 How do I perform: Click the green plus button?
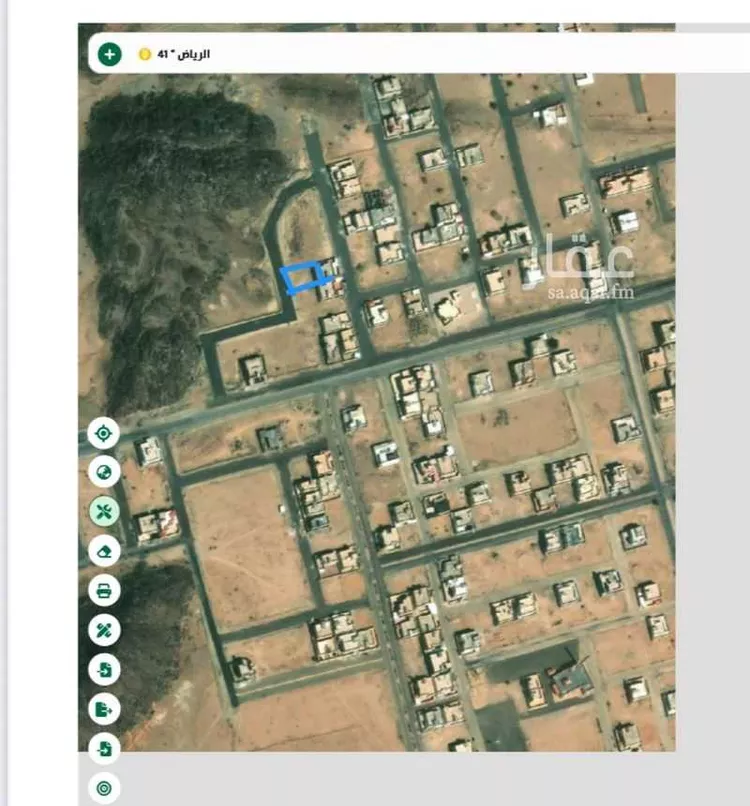coord(109,54)
